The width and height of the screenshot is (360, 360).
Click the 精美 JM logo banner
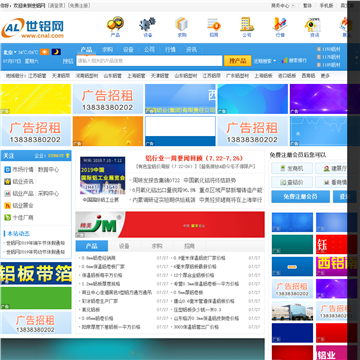[170, 225]
